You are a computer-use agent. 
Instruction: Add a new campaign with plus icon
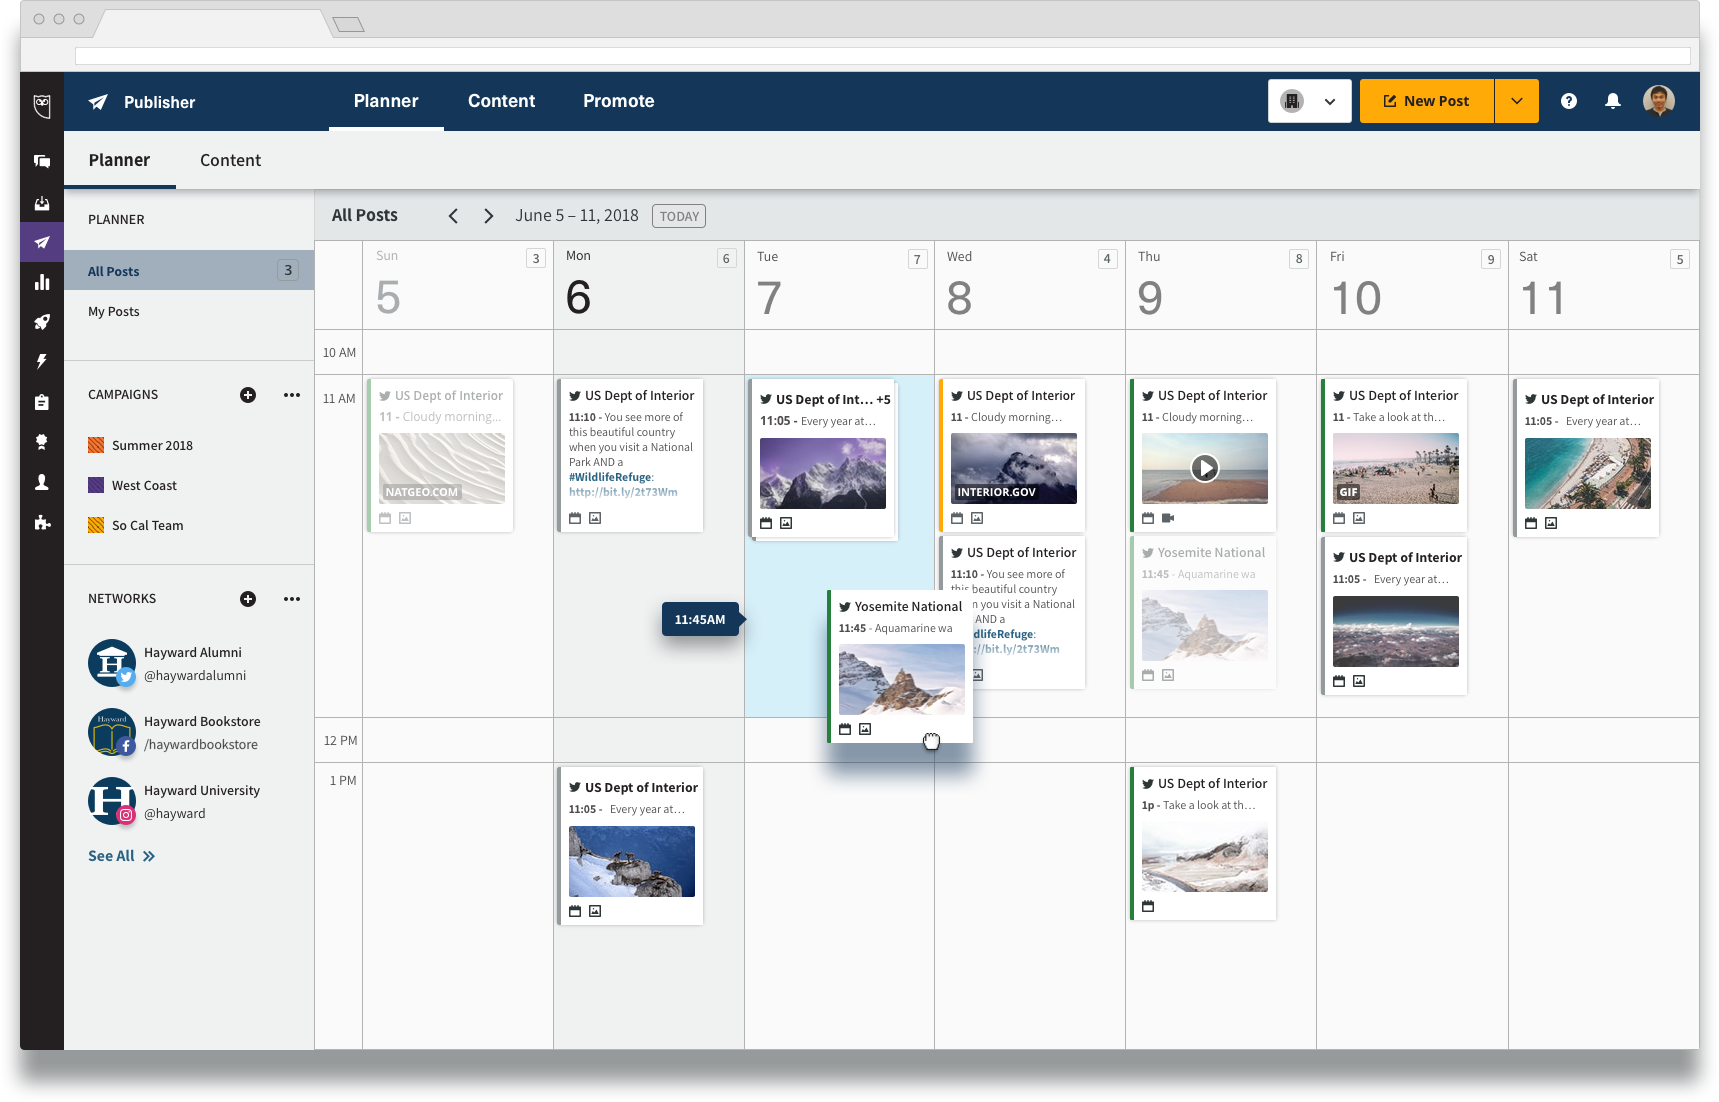248,395
